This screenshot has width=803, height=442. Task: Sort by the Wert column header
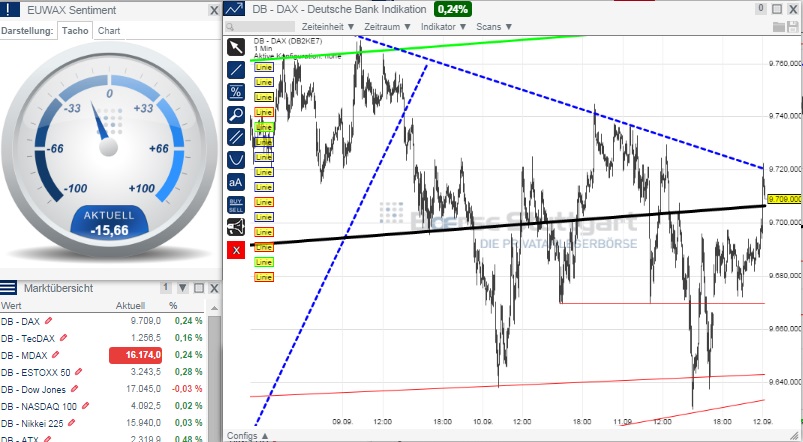click(11, 305)
